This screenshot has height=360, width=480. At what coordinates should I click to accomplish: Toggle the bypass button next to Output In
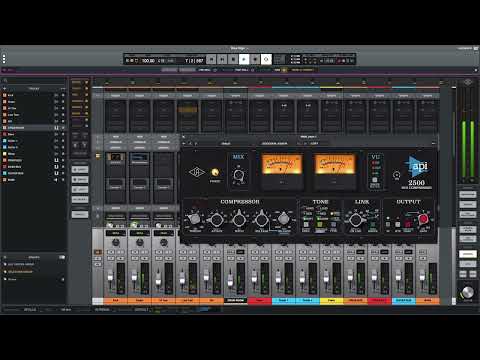point(397,224)
